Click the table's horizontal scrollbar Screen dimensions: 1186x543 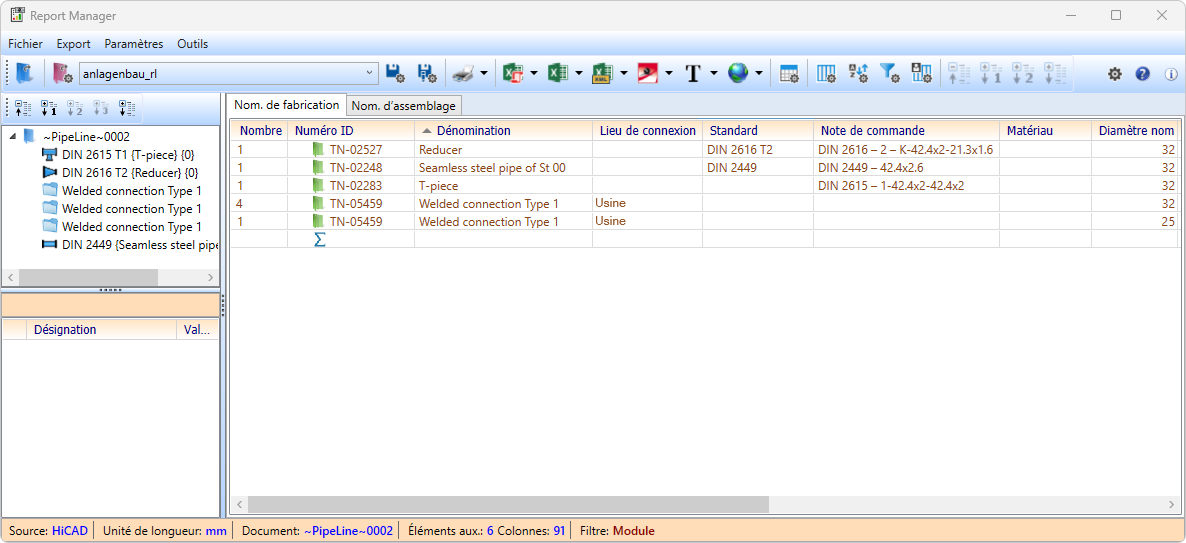(508, 505)
